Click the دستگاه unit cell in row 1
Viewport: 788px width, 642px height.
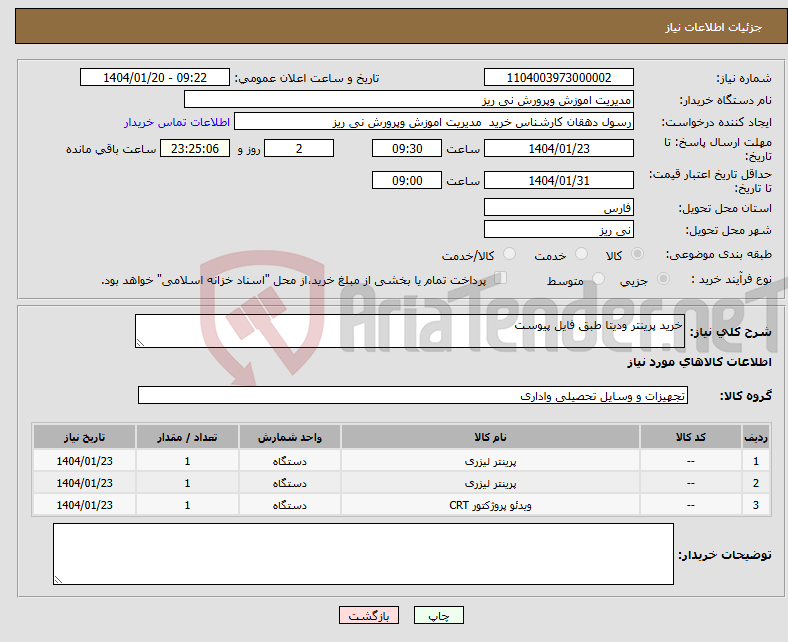click(x=289, y=461)
